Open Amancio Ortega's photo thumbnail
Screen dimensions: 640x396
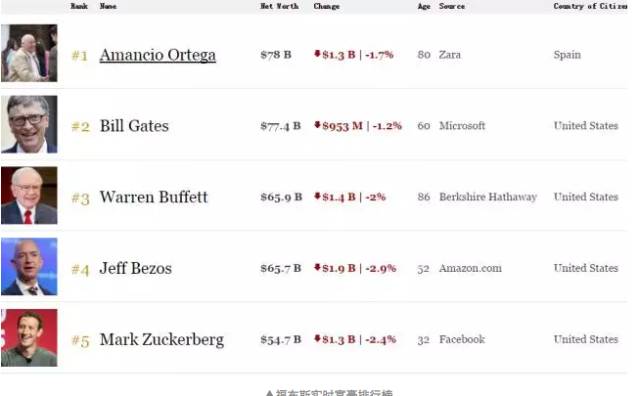[x=29, y=53]
